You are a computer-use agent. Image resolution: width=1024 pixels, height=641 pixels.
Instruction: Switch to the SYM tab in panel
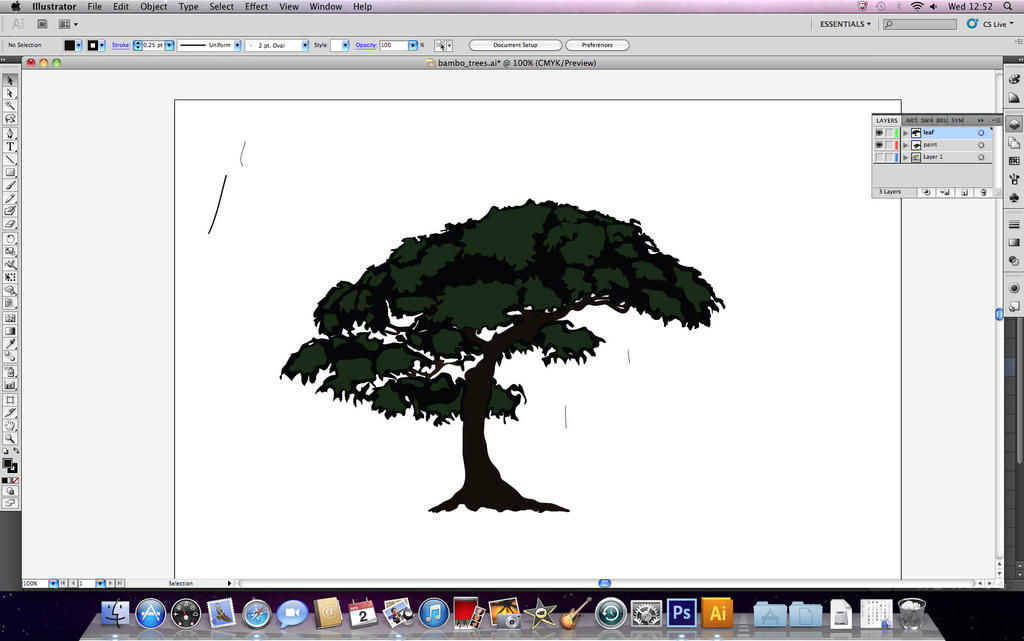pos(957,121)
